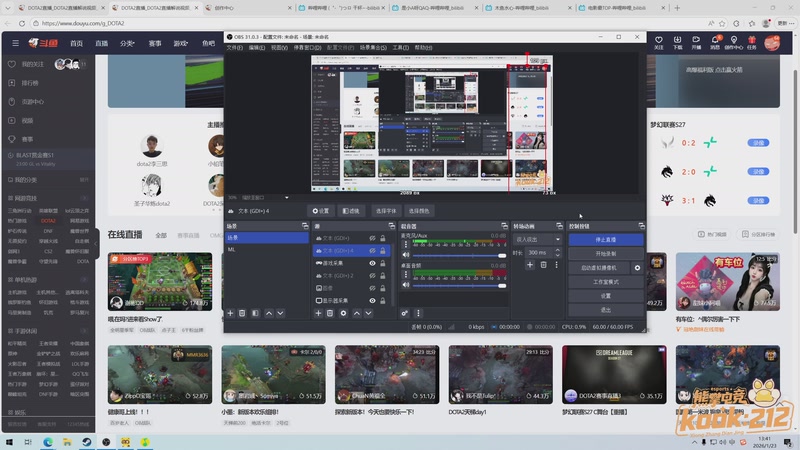Open 桌面音频 channel options dots
The height and width of the screenshot is (450, 800).
pyautogui.click(x=406, y=274)
